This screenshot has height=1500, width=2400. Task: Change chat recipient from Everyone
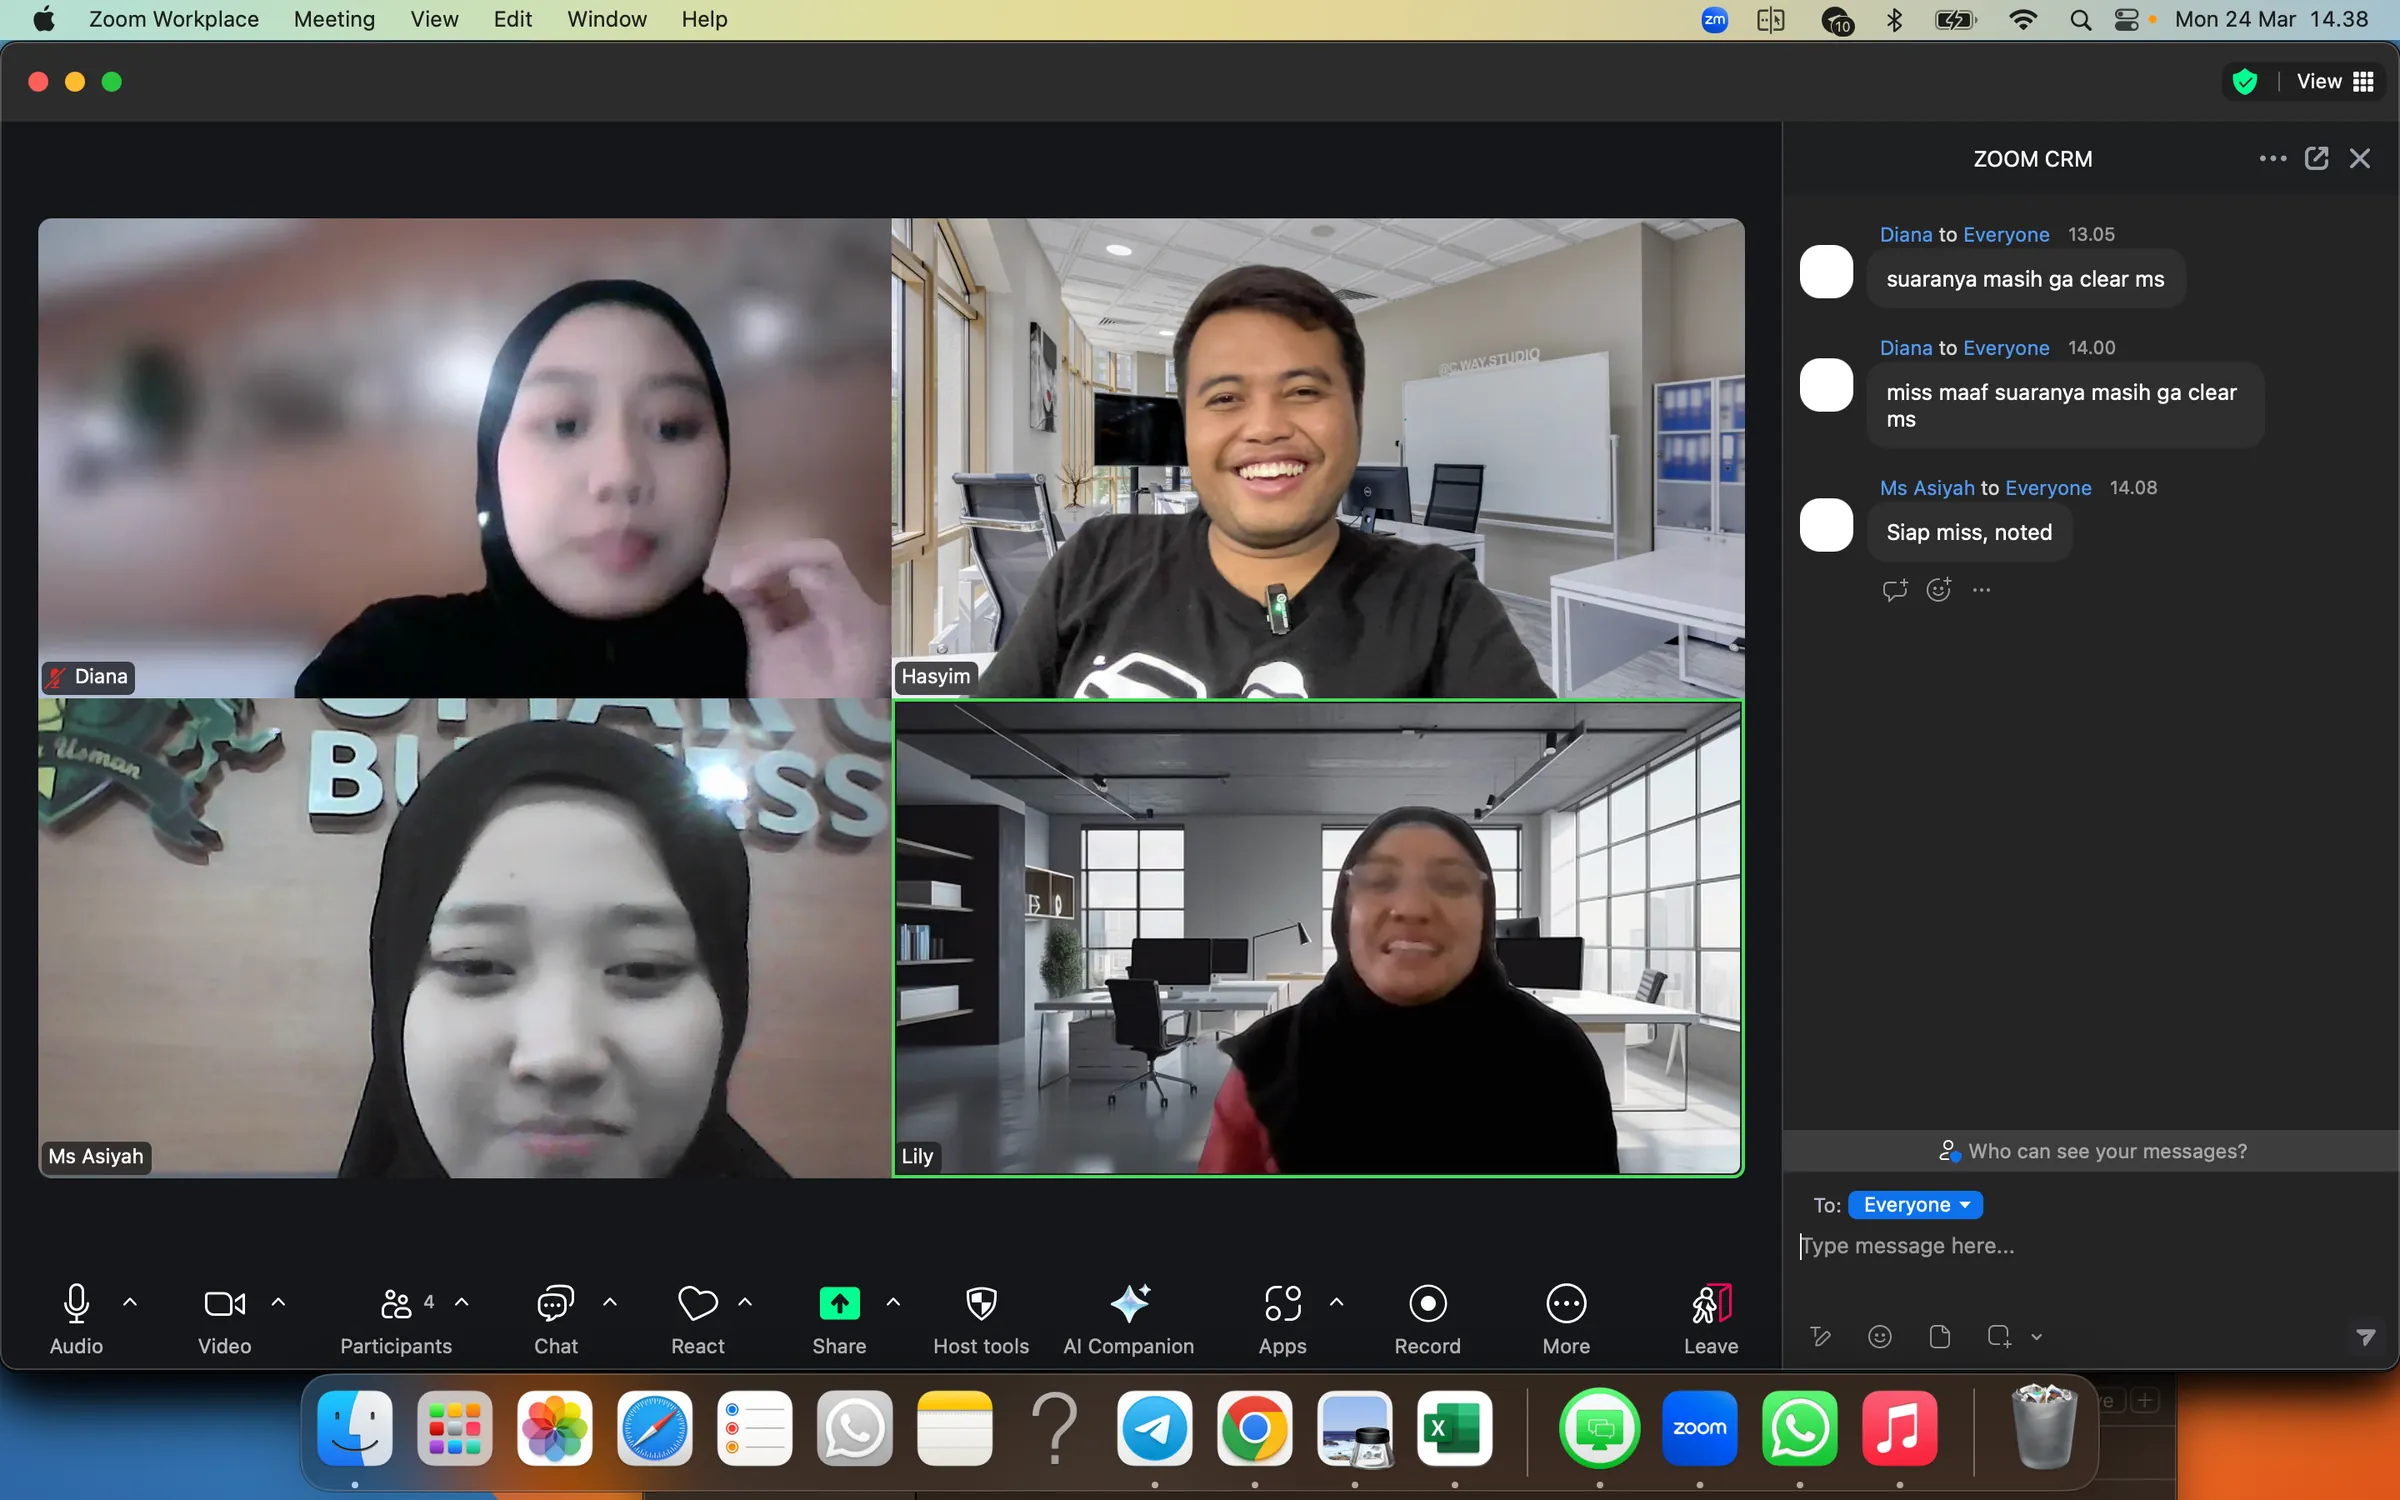tap(1915, 1204)
